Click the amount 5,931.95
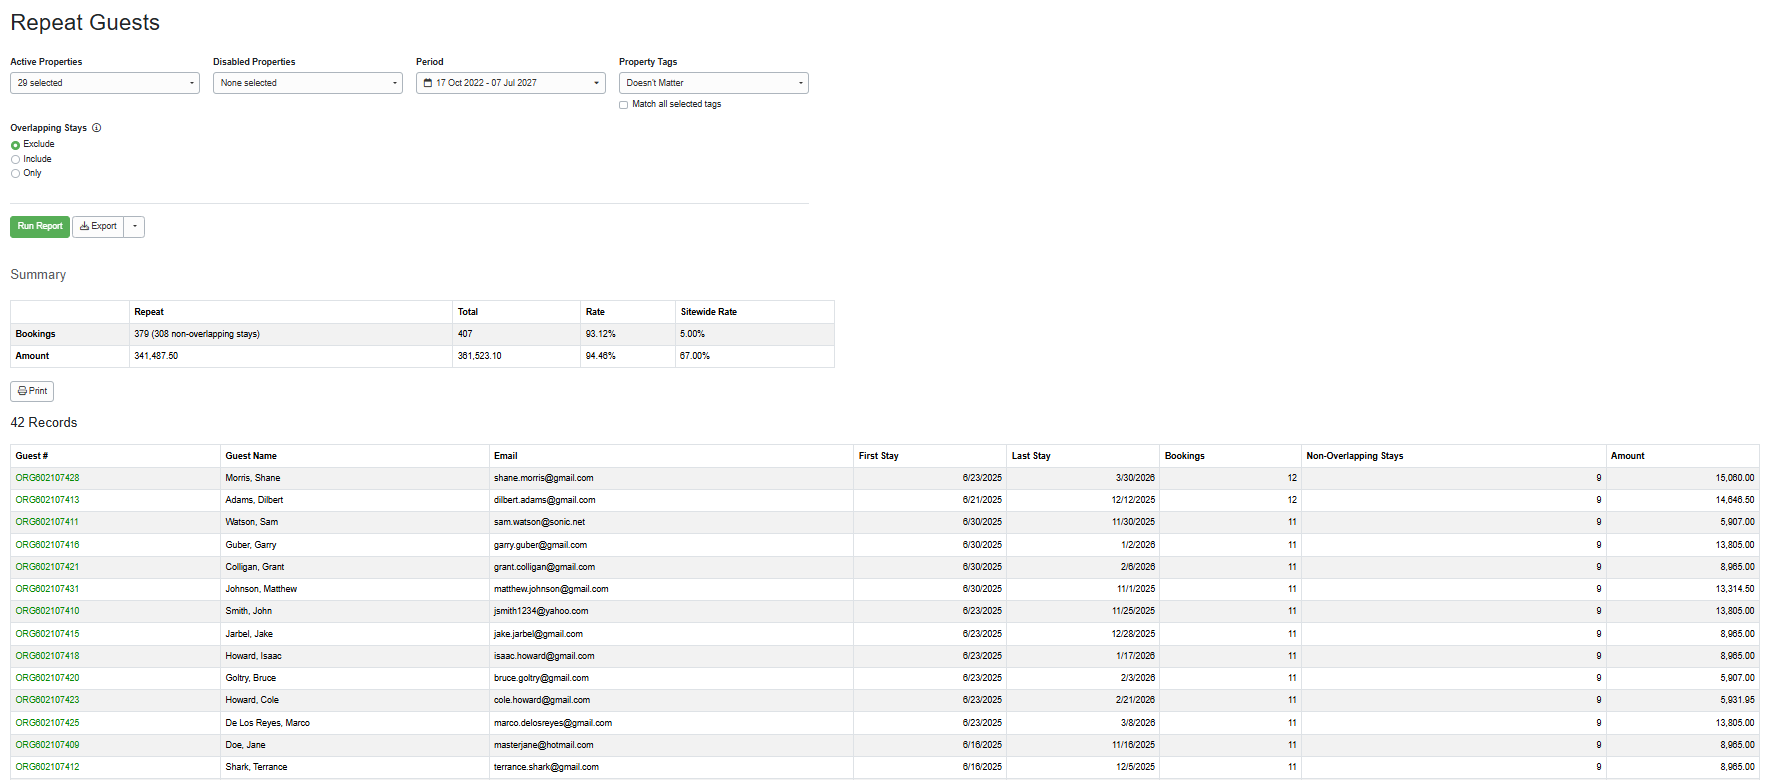This screenshot has width=1769, height=780. pos(1737,700)
